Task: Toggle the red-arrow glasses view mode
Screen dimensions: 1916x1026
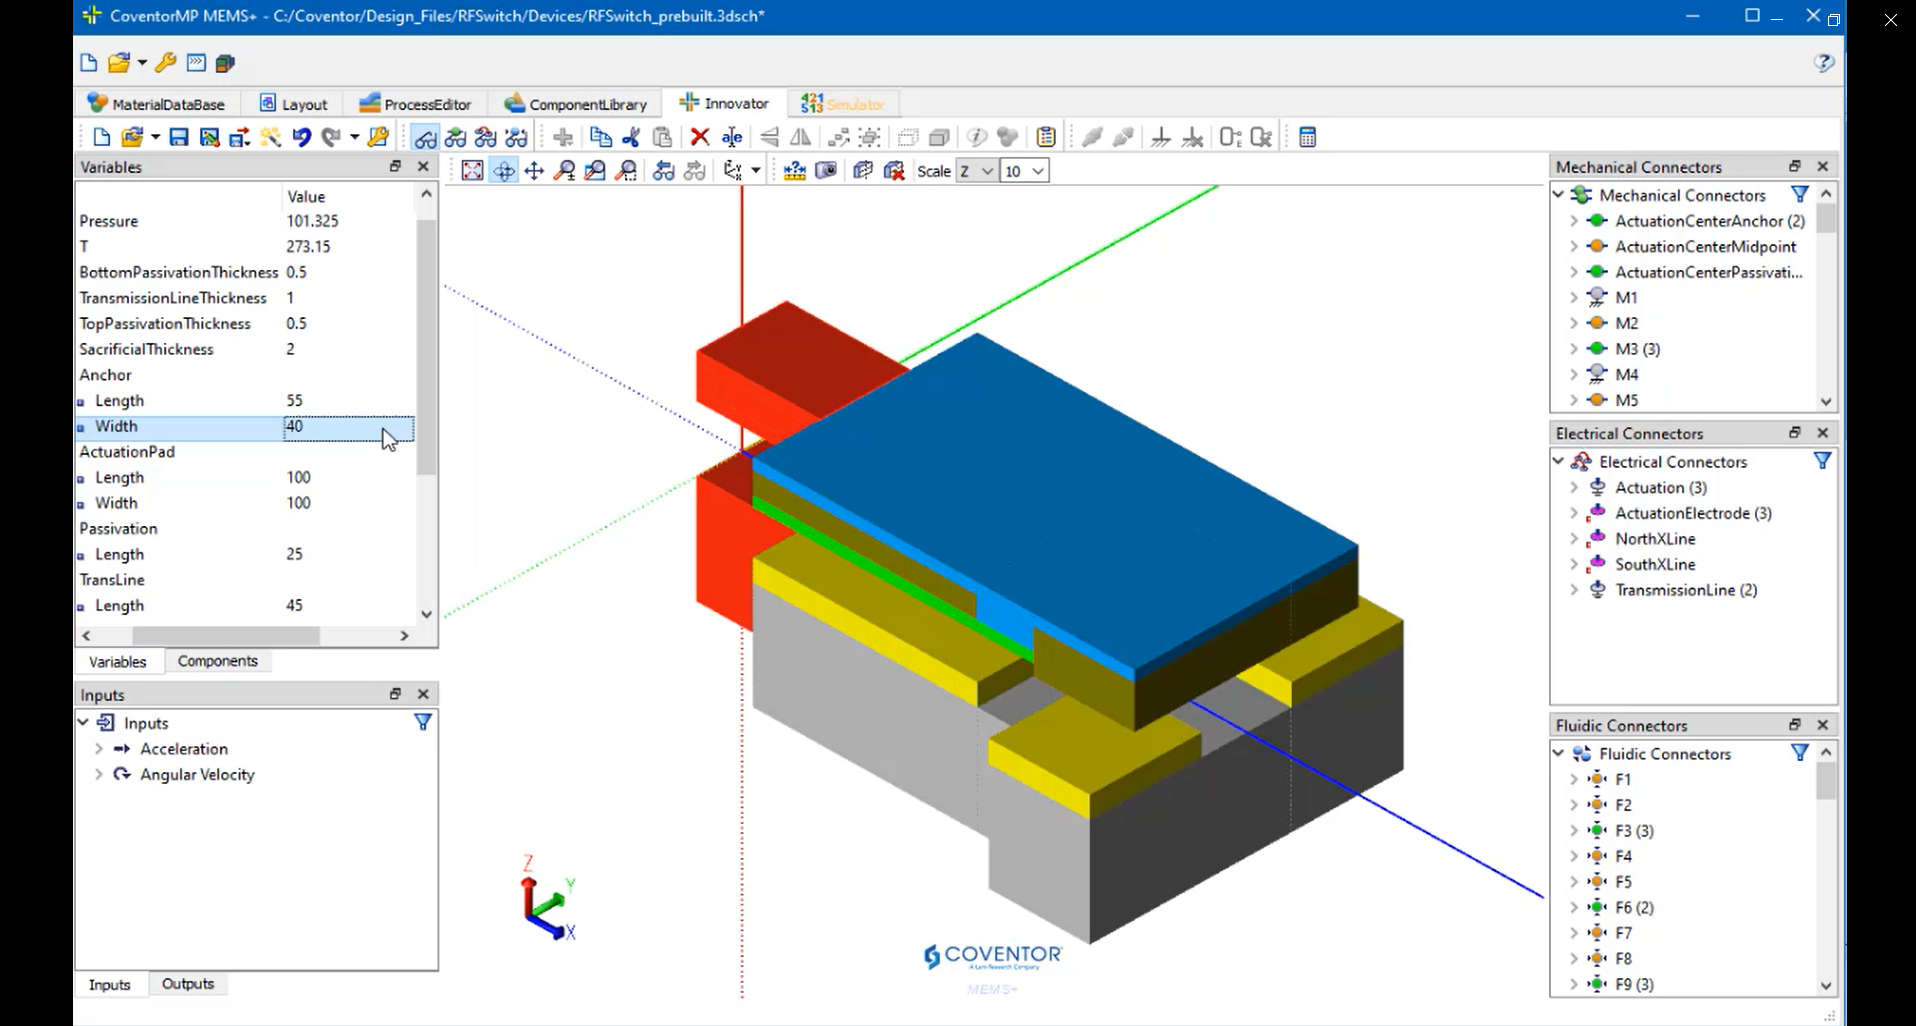Action: (x=486, y=137)
